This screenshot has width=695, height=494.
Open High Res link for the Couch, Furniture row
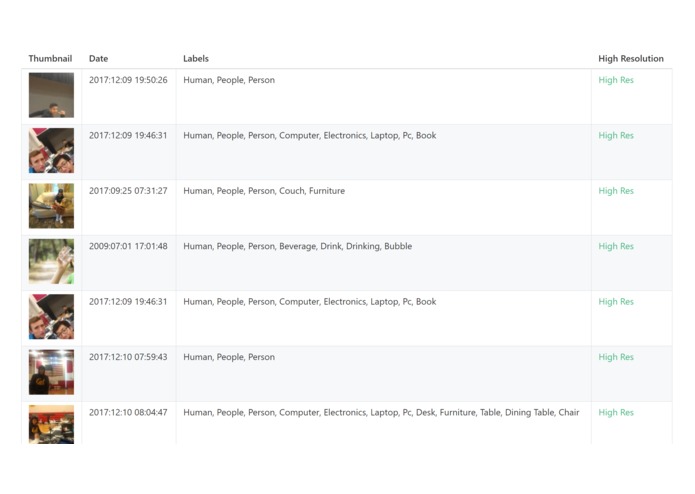[x=616, y=191]
